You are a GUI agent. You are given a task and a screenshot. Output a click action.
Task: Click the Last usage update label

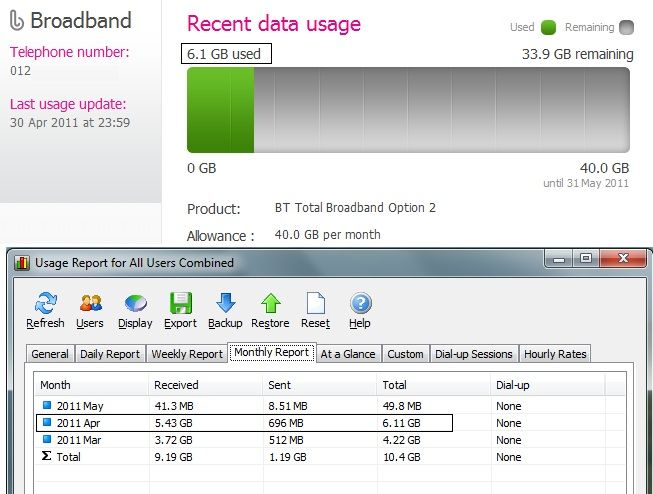tap(68, 104)
